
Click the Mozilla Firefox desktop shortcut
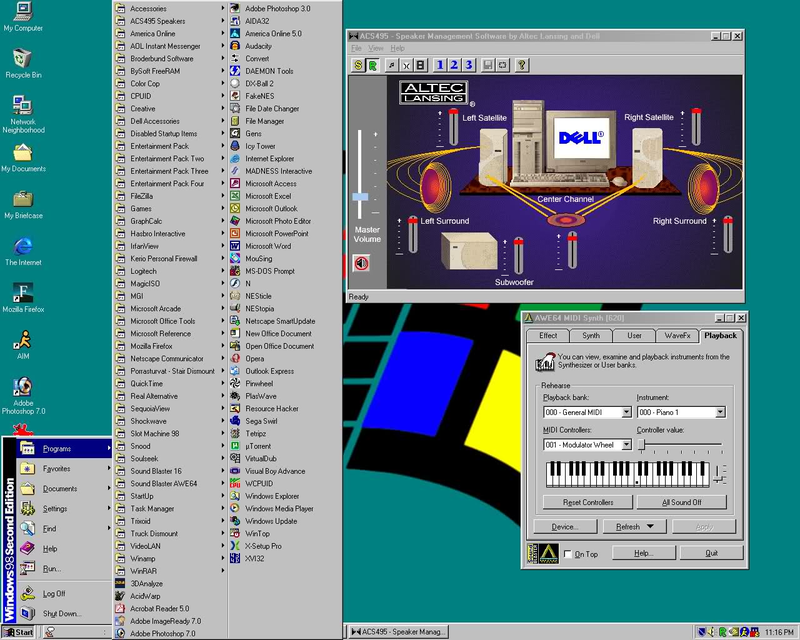23,298
